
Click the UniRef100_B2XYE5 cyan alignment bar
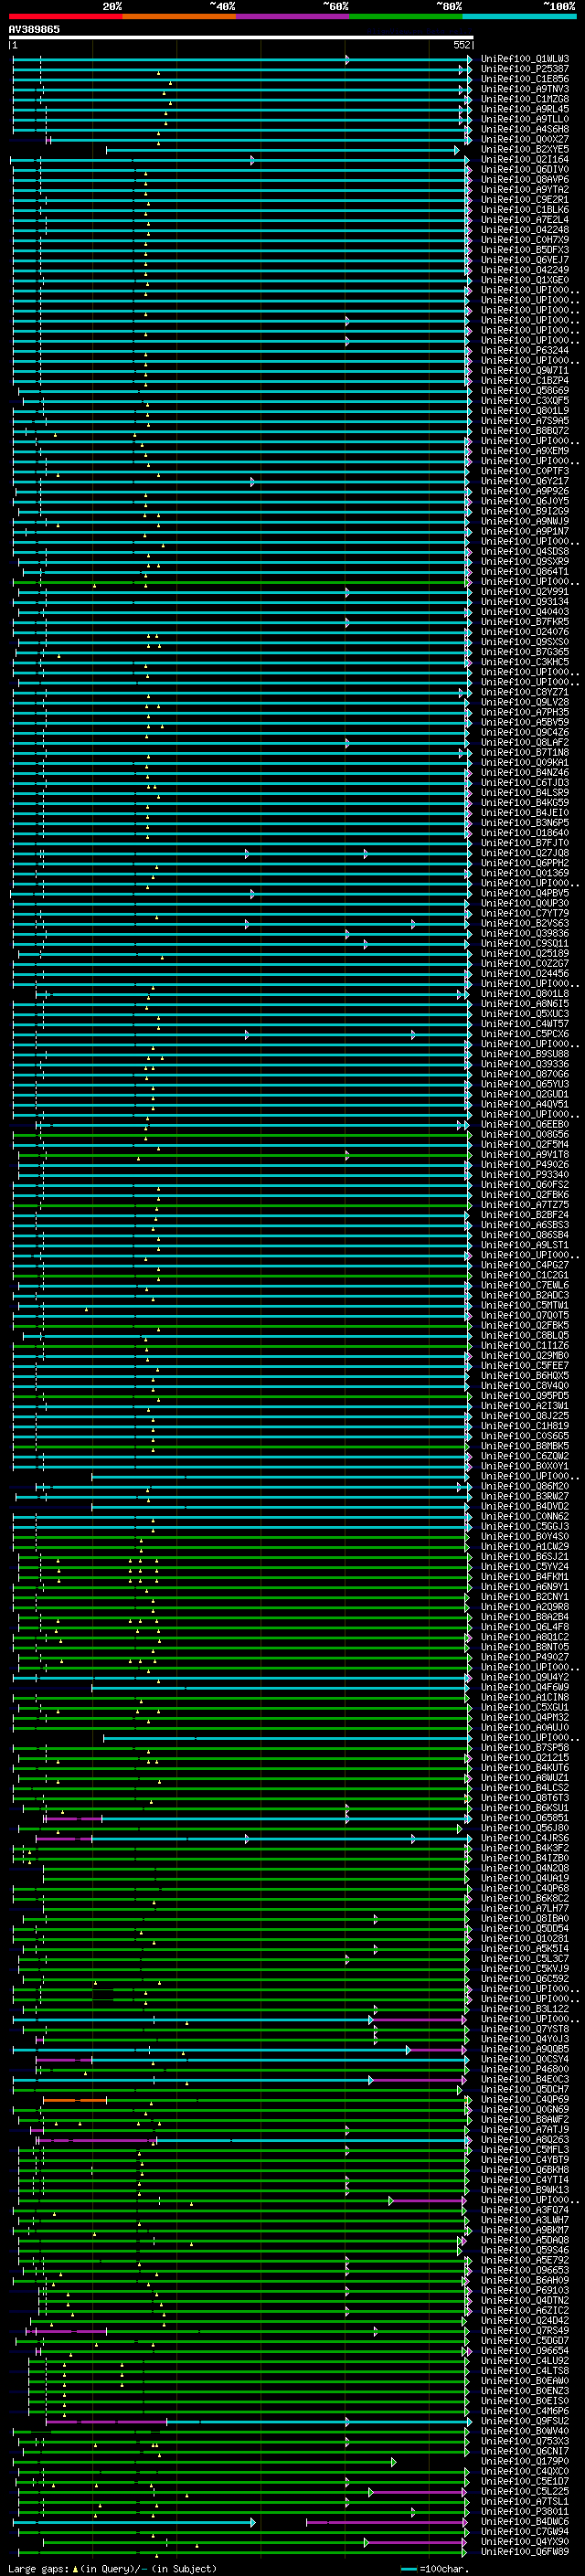pyautogui.click(x=280, y=150)
